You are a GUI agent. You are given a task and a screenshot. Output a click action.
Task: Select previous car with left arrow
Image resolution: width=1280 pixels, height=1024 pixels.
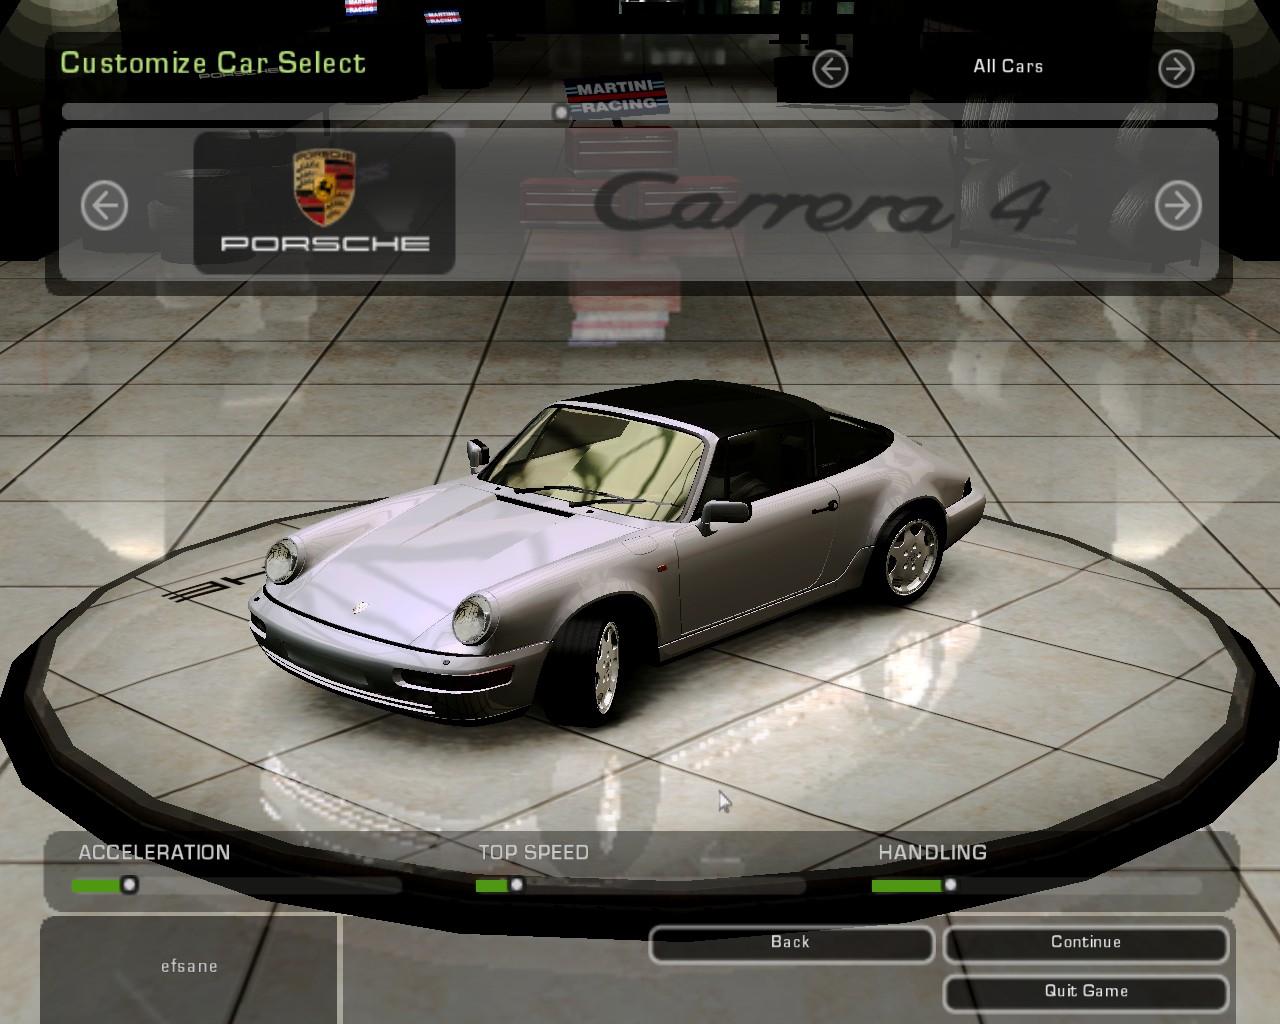point(104,207)
